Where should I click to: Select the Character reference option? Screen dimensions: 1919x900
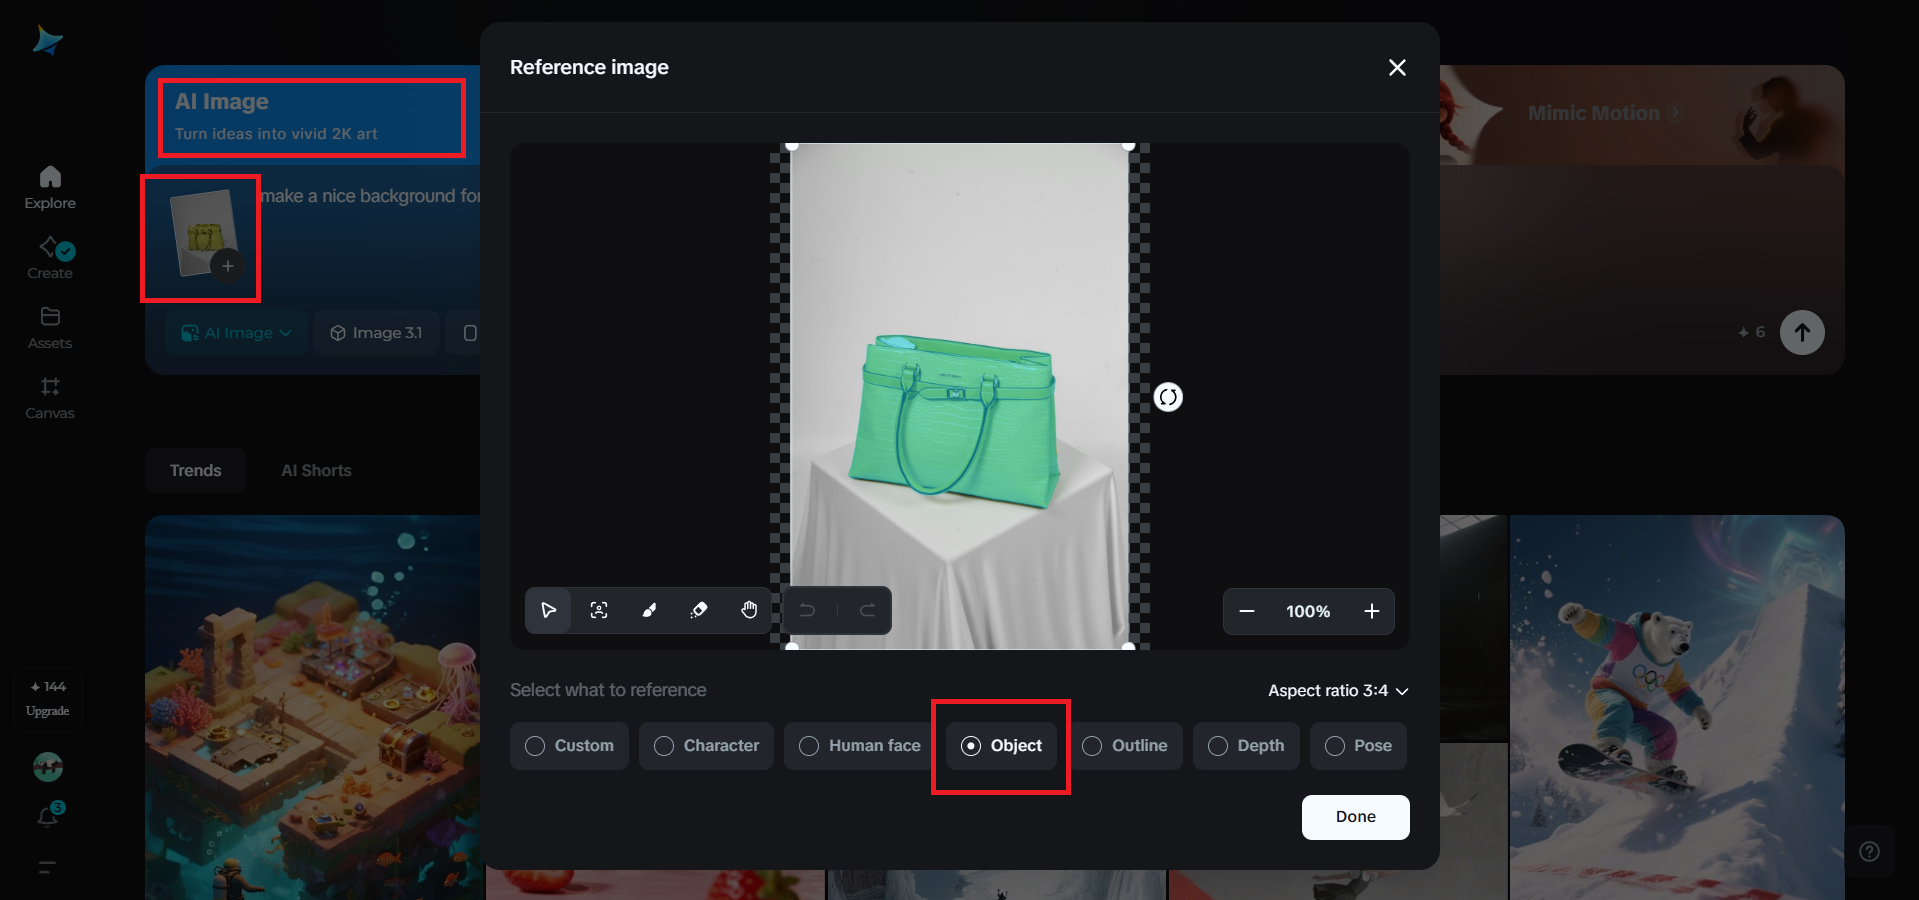706,746
